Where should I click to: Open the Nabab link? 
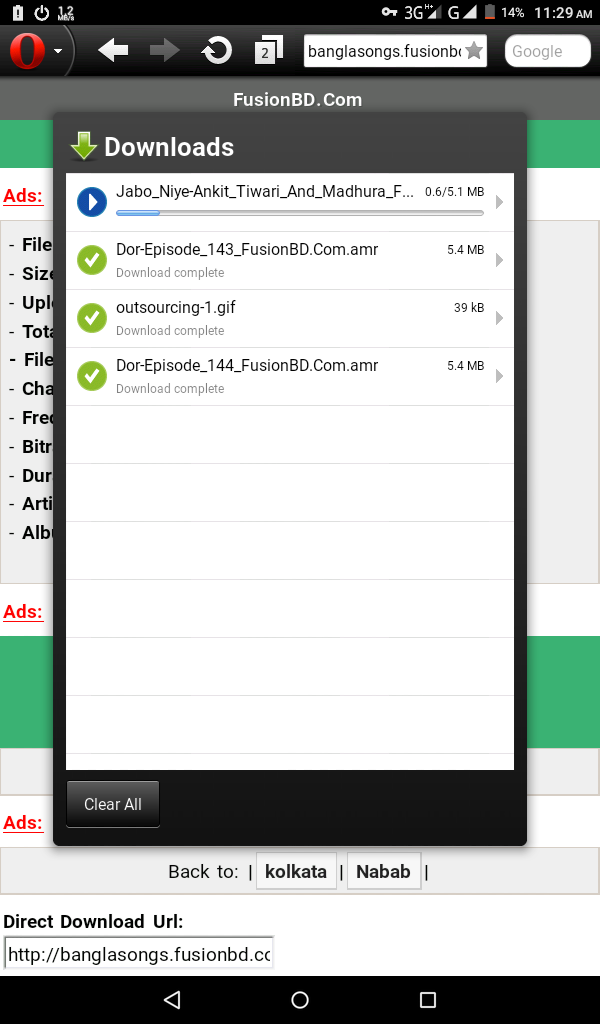point(384,871)
